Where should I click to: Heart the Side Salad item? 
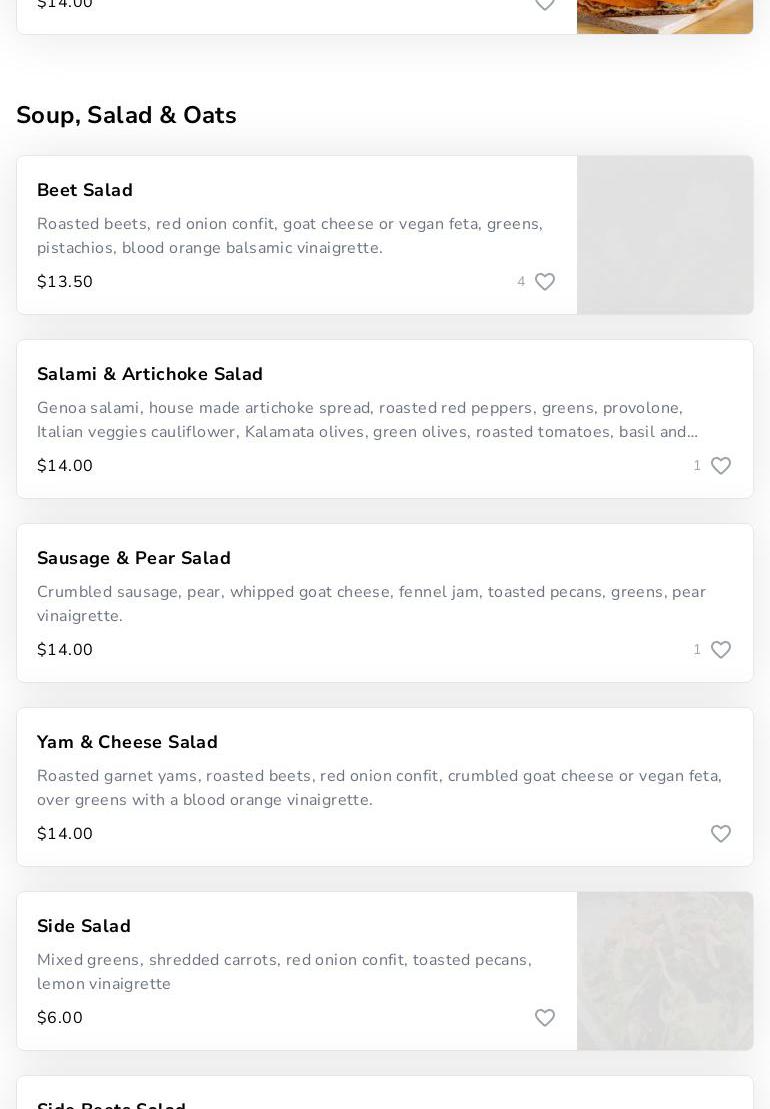click(x=545, y=1018)
